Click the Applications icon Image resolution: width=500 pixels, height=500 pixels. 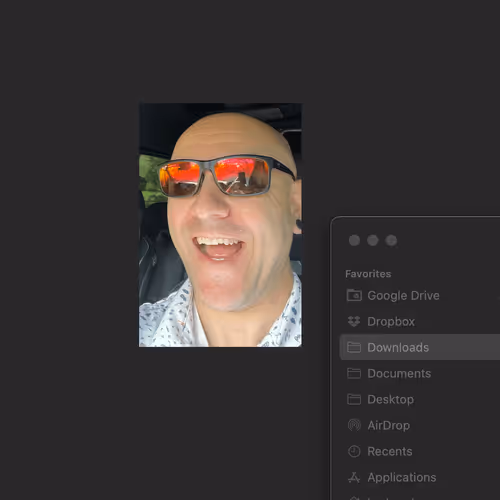(354, 477)
